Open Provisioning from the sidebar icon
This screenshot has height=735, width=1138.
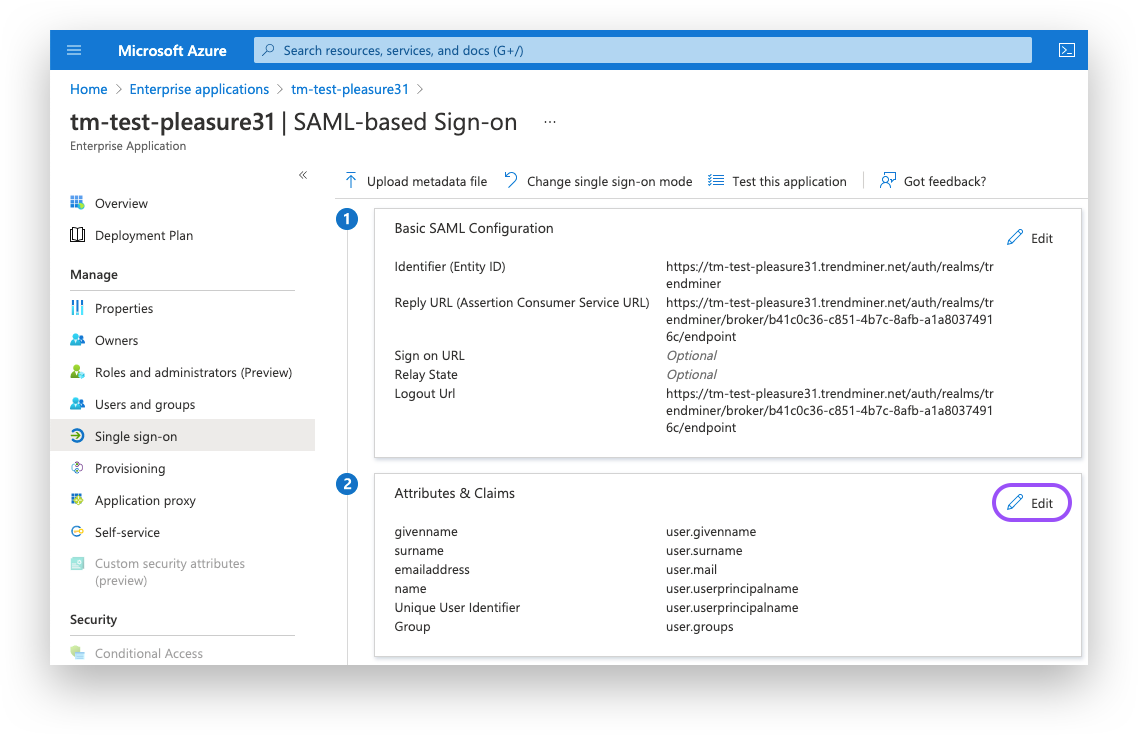(79, 468)
